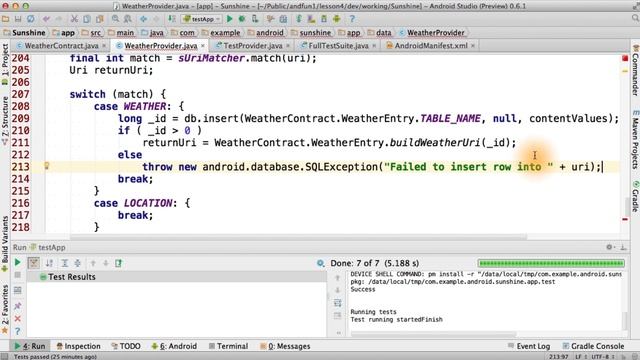The height and width of the screenshot is (360, 640).
Task: Click the Synchronize toolbar icon
Action: point(31,19)
